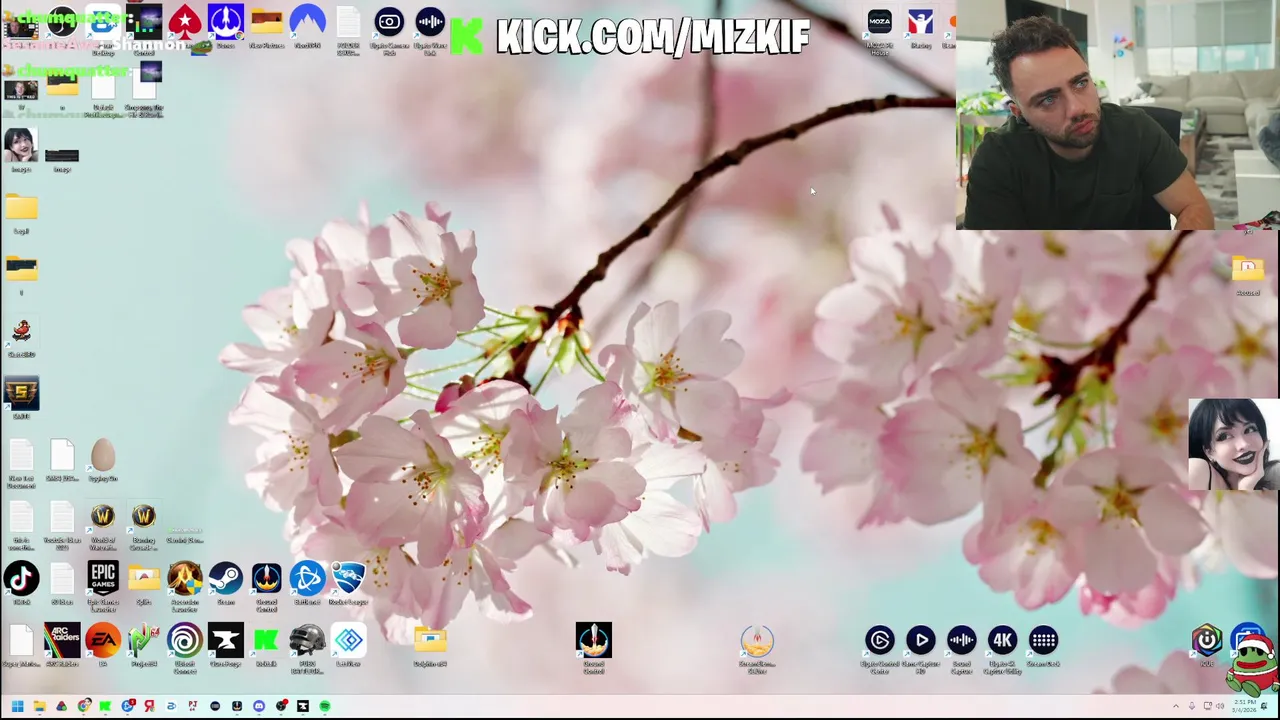The width and height of the screenshot is (1280, 720).
Task: Launch the Battle.net desktop shortcut
Action: click(x=307, y=578)
